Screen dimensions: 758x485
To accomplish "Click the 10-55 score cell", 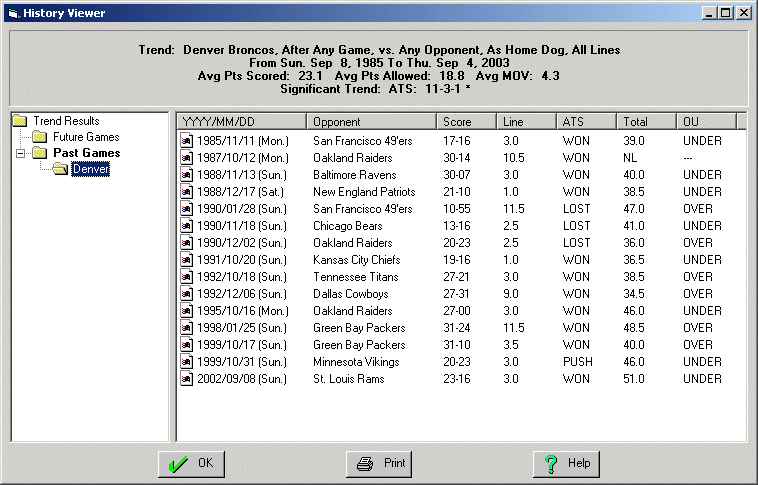I will coord(457,209).
